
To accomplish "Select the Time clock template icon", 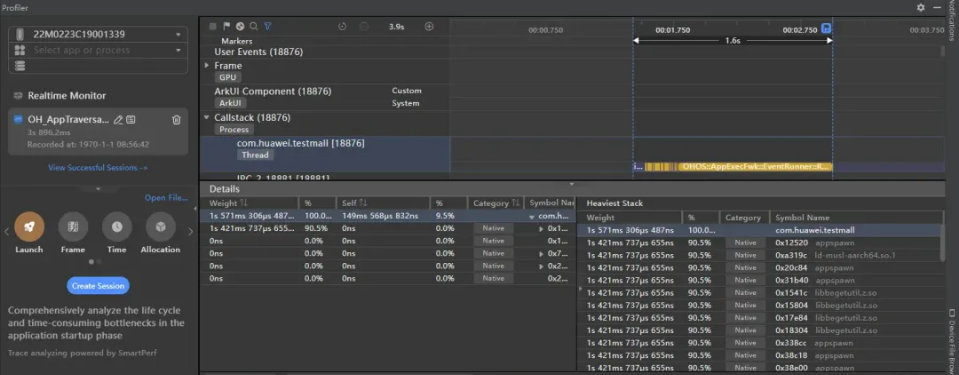I will coord(117,227).
